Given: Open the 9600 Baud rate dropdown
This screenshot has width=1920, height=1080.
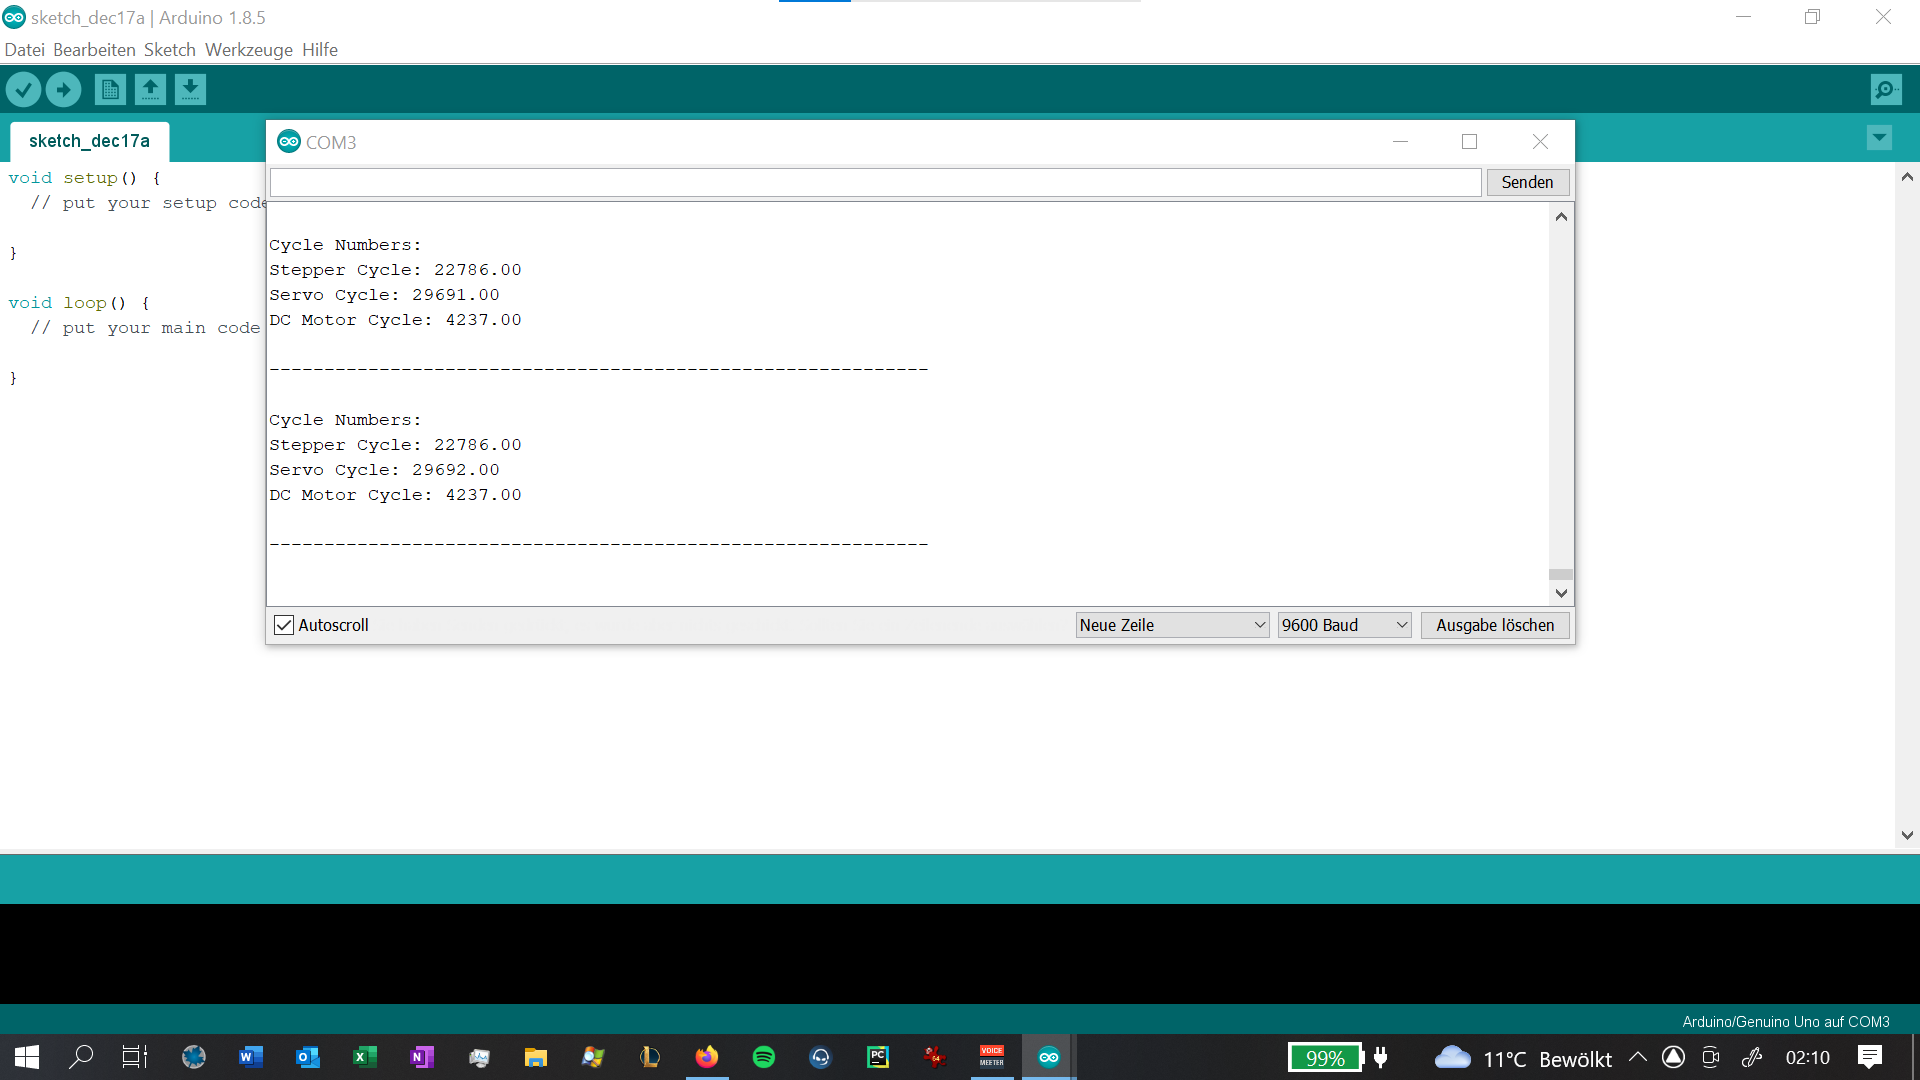Looking at the screenshot, I should click(x=1344, y=625).
